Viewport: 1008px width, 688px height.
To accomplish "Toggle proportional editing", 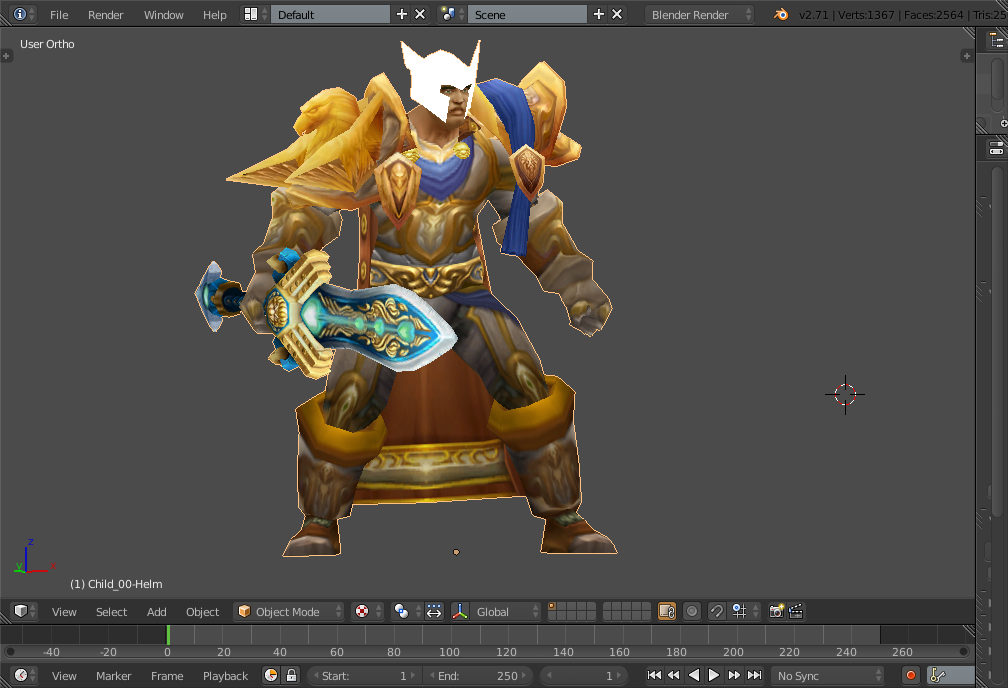I will pos(692,611).
